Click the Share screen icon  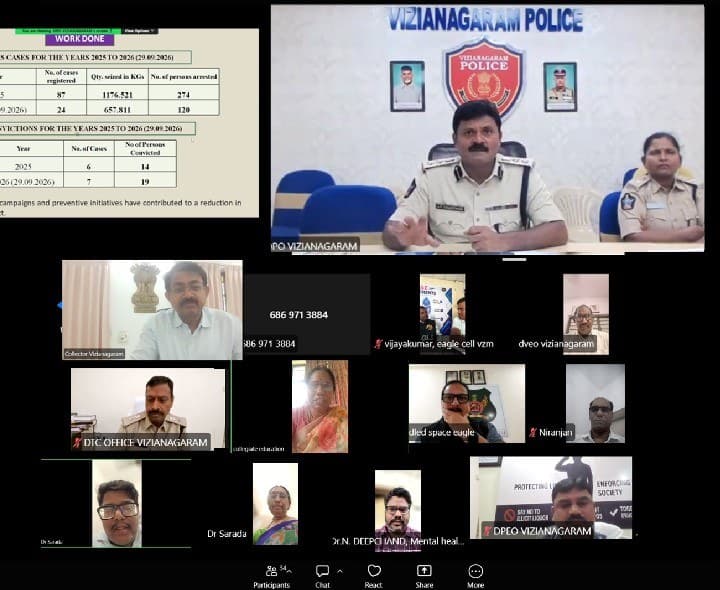pyautogui.click(x=424, y=571)
